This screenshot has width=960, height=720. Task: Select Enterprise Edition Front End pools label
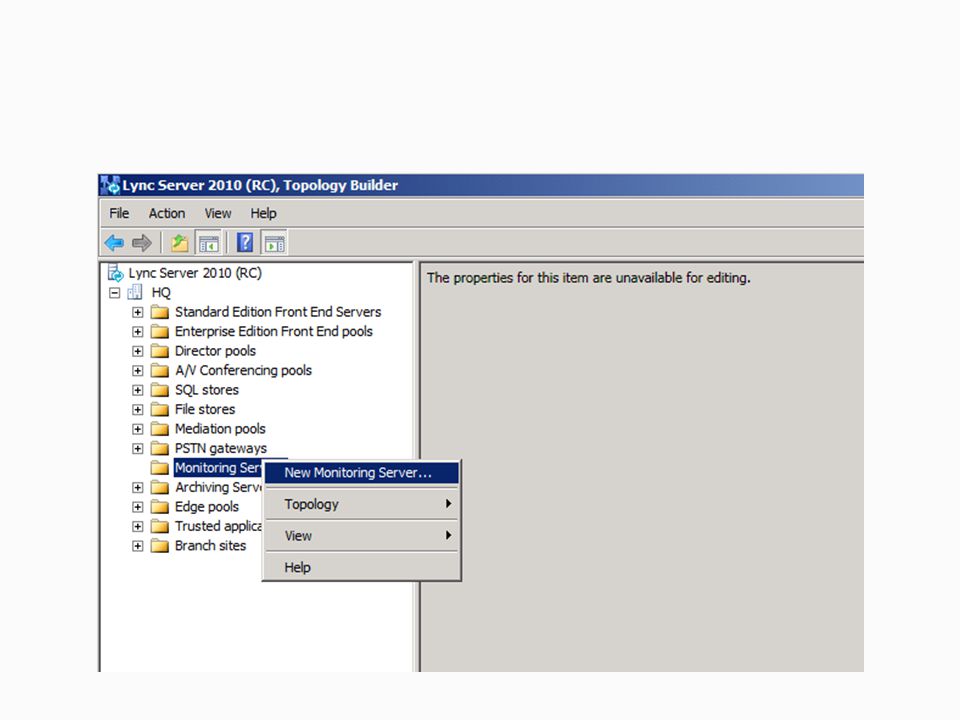[x=274, y=332]
